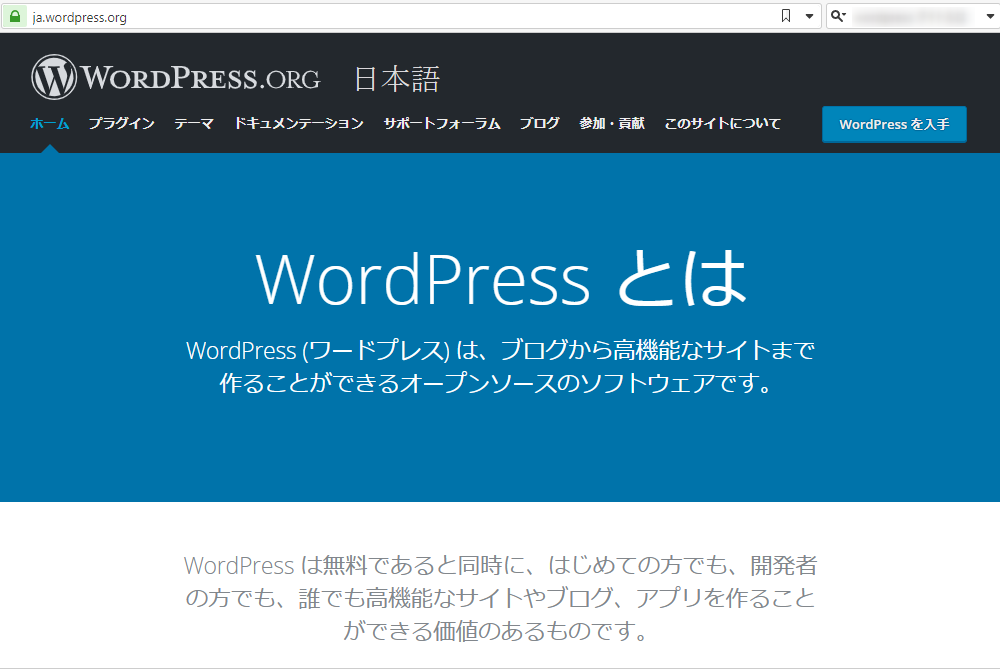Open the プラグイン menu item
This screenshot has width=1000, height=669.
tap(121, 124)
